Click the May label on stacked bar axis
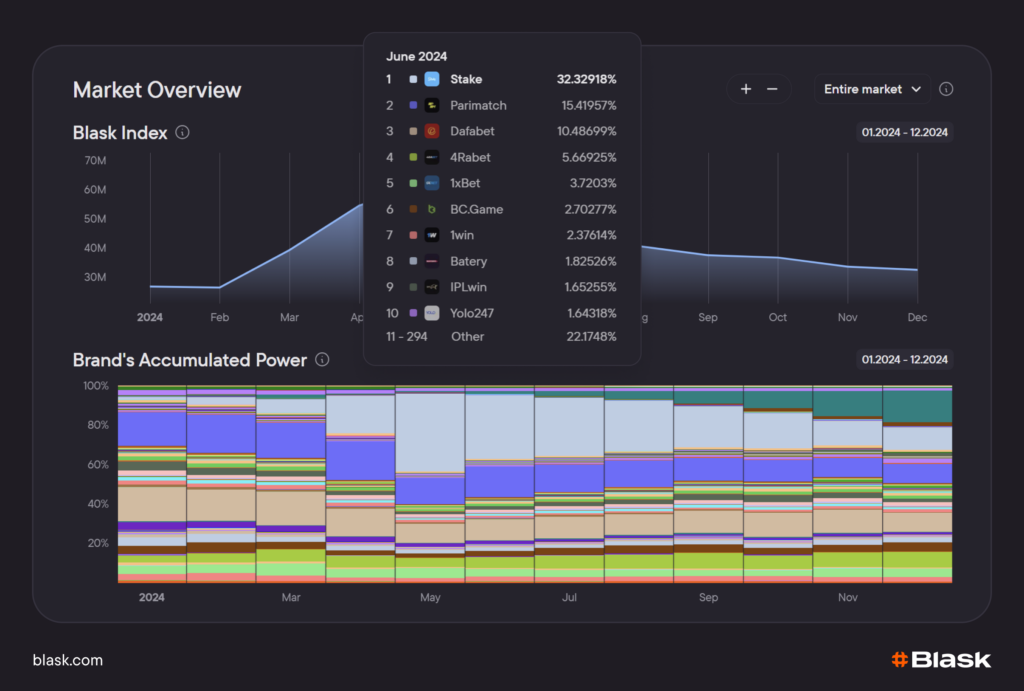 (x=430, y=597)
